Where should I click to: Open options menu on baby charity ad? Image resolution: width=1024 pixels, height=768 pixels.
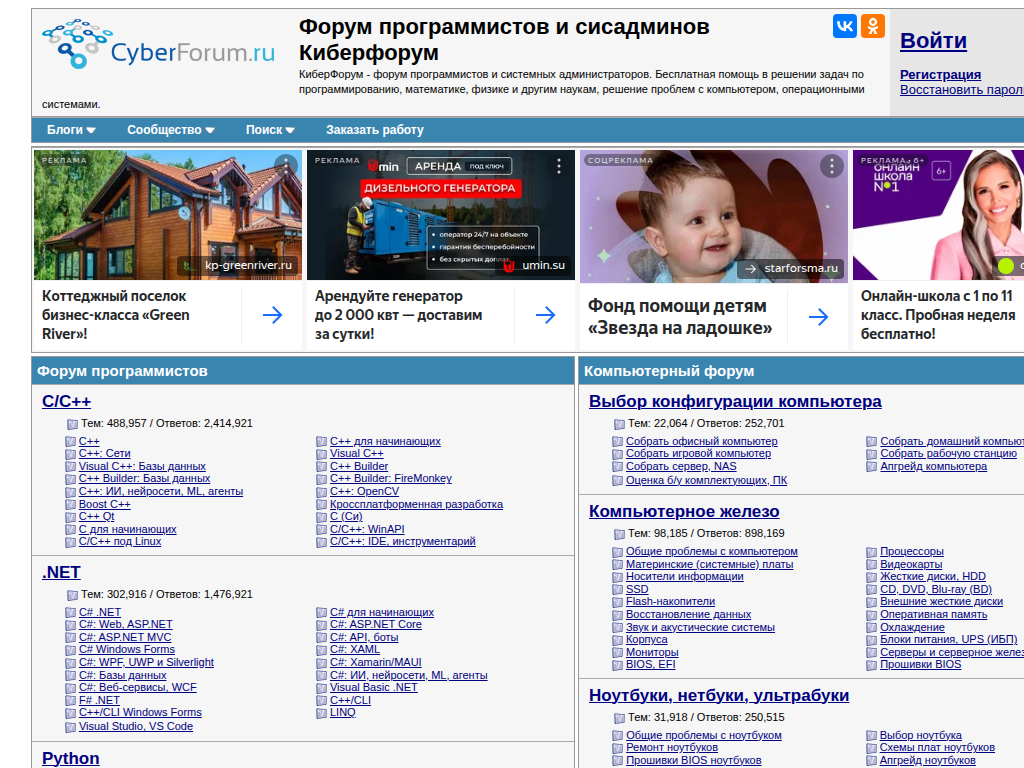tap(832, 166)
